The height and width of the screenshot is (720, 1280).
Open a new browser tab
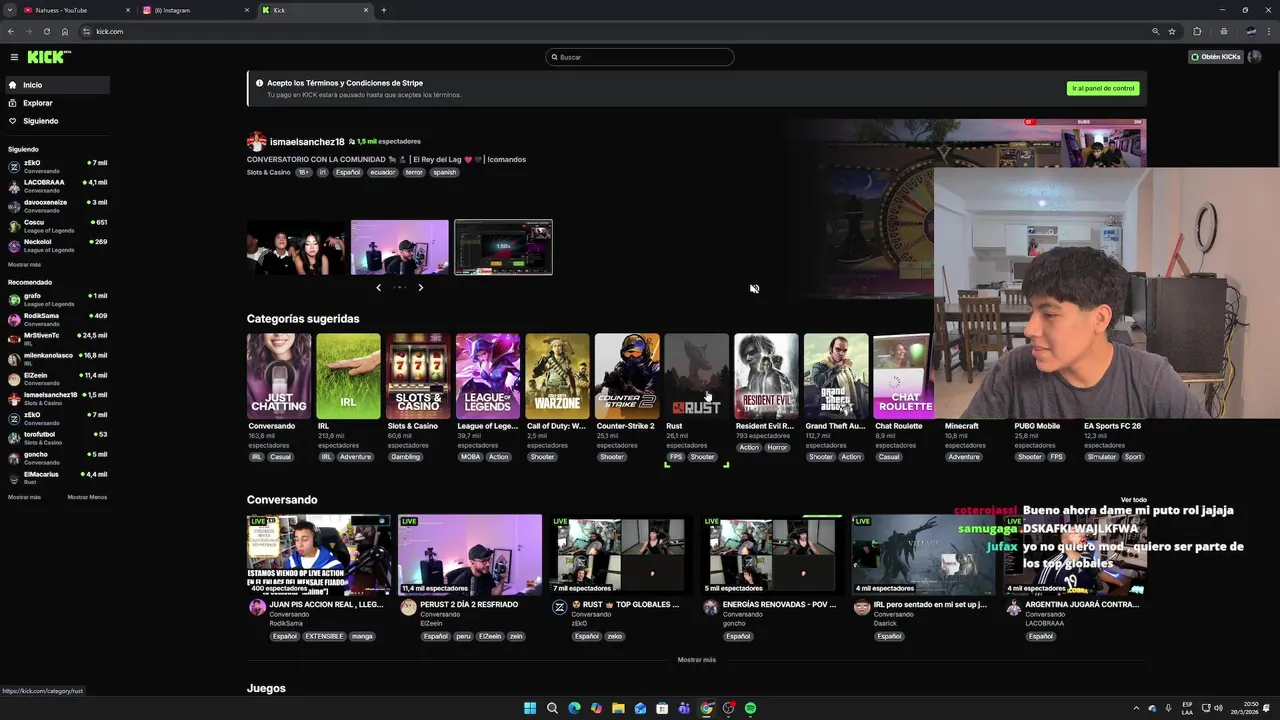[x=384, y=10]
